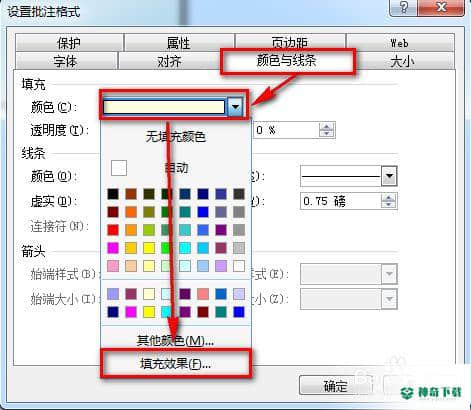Increase line weight with the up spinner
Image resolution: width=471 pixels, height=410 pixels.
[388, 197]
